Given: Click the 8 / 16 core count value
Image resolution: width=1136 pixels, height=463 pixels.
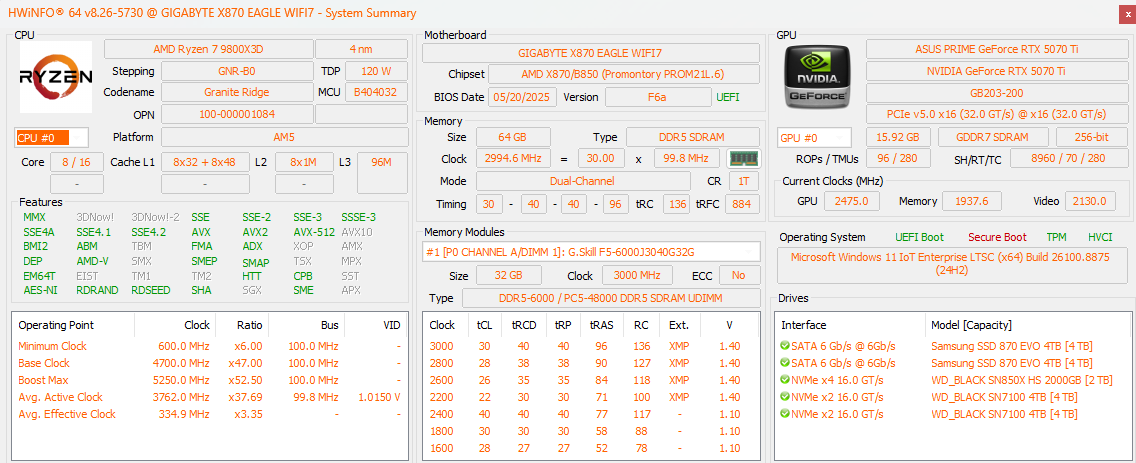Looking at the screenshot, I should [x=76, y=162].
